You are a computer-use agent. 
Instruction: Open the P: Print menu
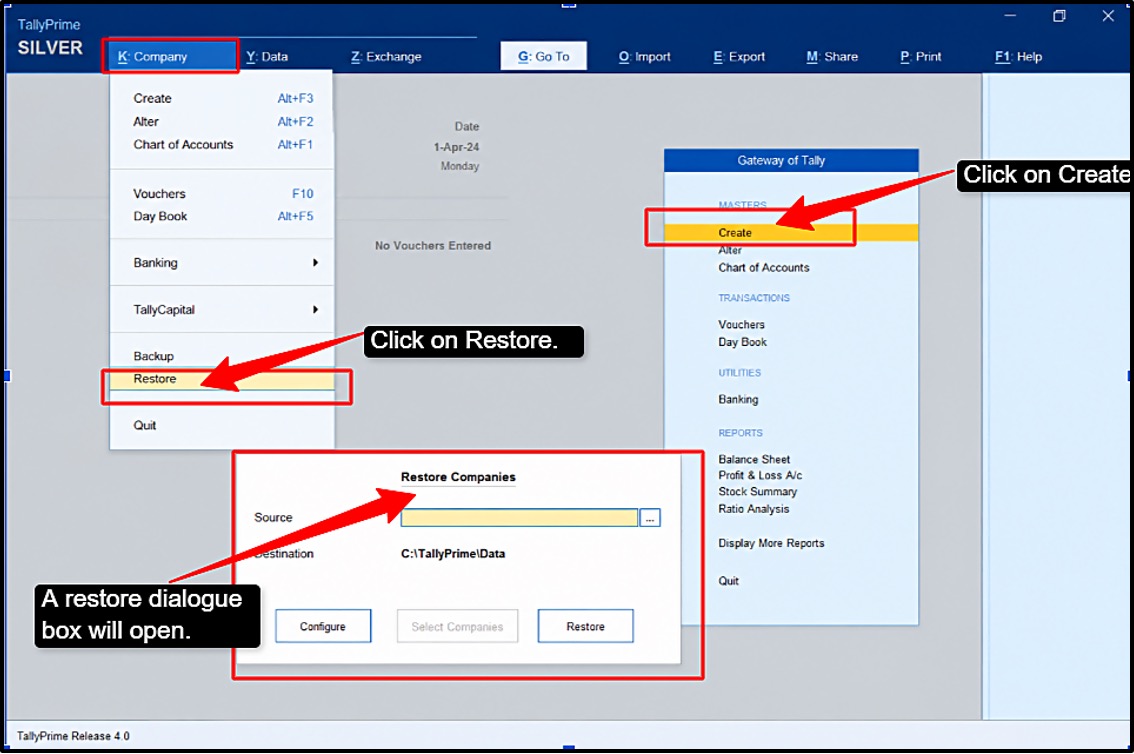[x=921, y=56]
